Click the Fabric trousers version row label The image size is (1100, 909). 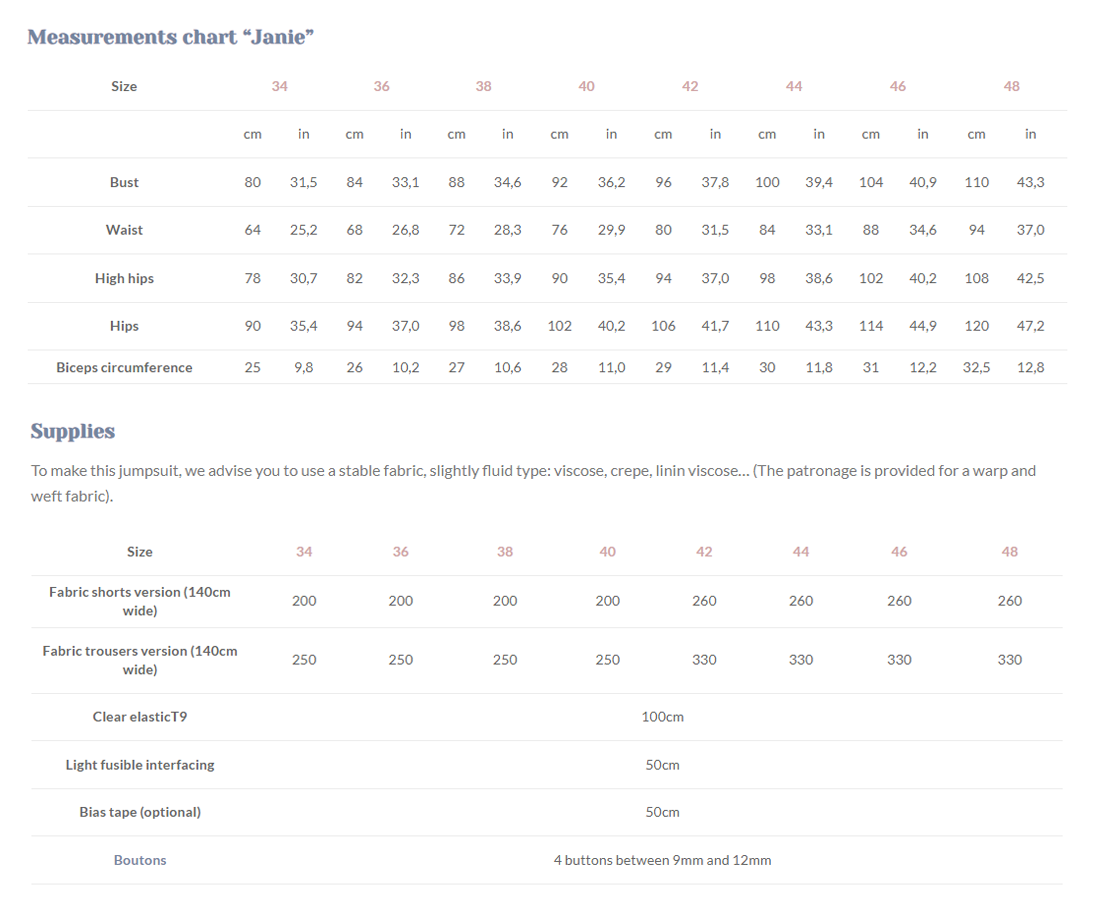[x=140, y=660]
